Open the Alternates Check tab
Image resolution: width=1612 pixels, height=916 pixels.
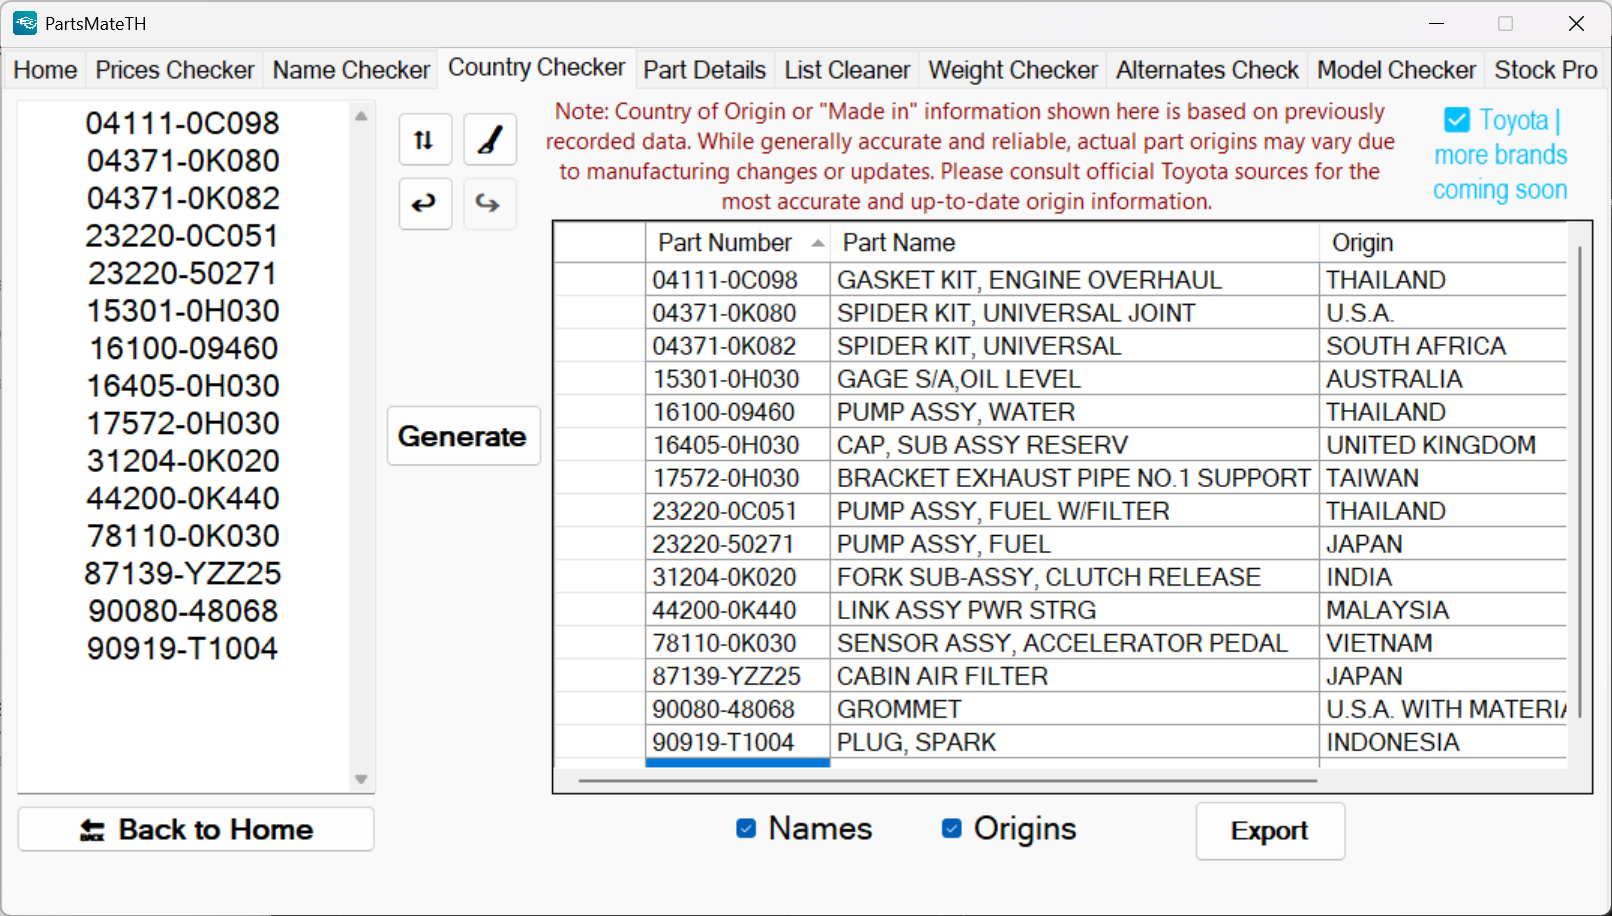(1207, 70)
